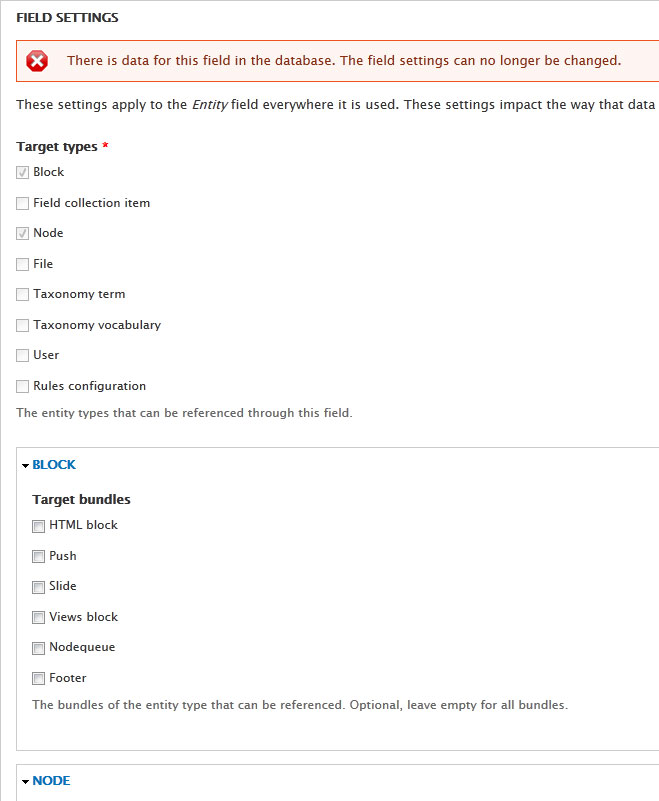Enable the User target type checkbox
Image resolution: width=659 pixels, height=801 pixels.
[22, 356]
